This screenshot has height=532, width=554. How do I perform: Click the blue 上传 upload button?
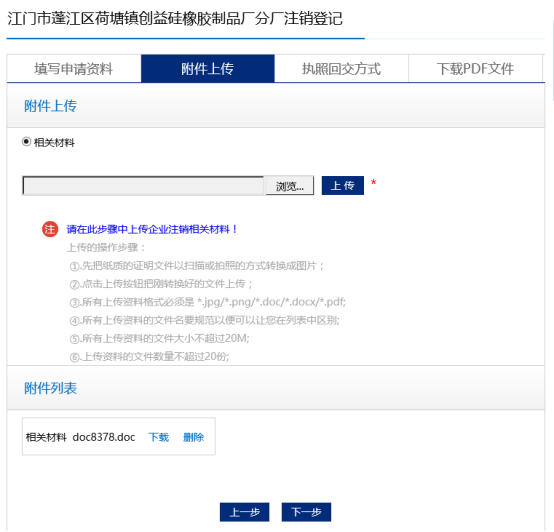[x=343, y=185]
